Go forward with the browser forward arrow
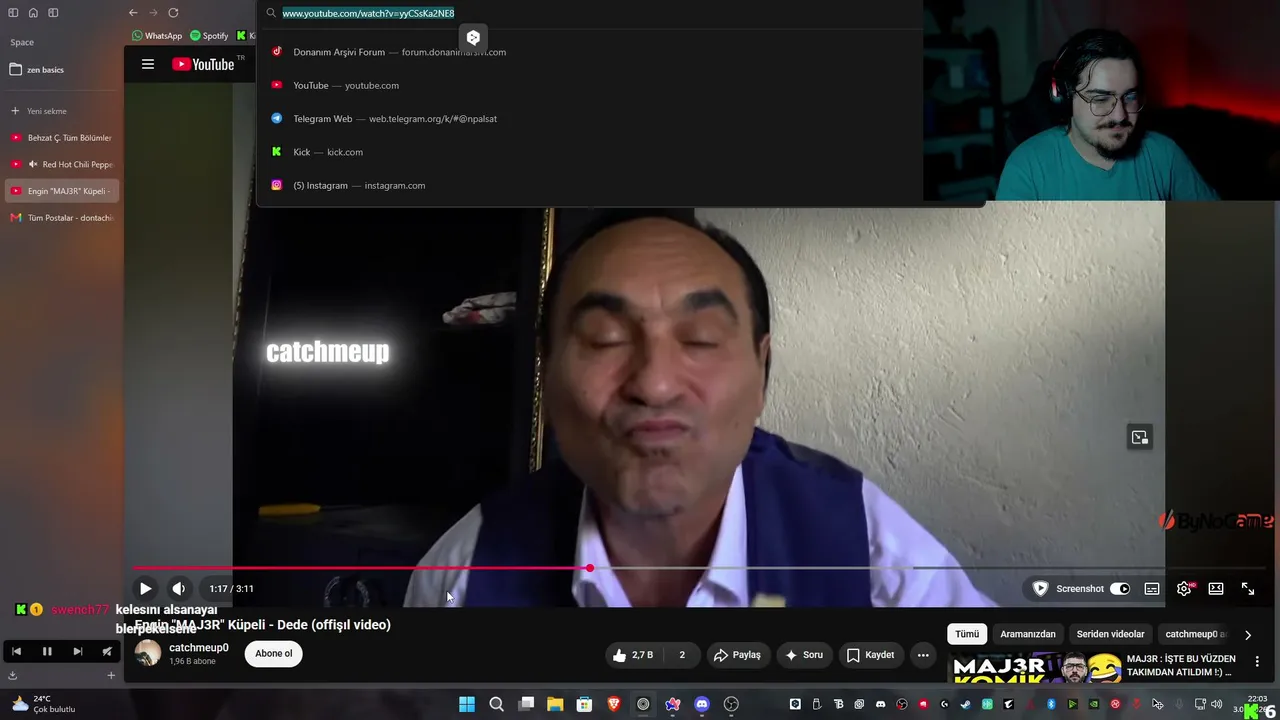The width and height of the screenshot is (1280, 720). click(x=153, y=13)
